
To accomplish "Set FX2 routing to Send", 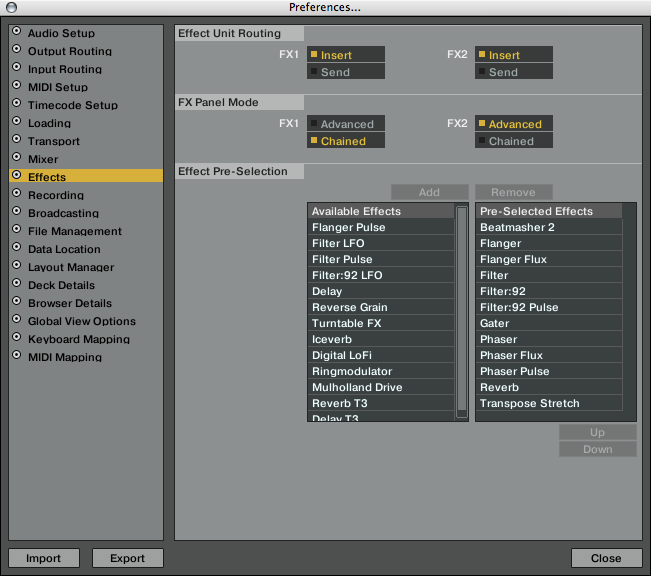I will click(x=513, y=72).
